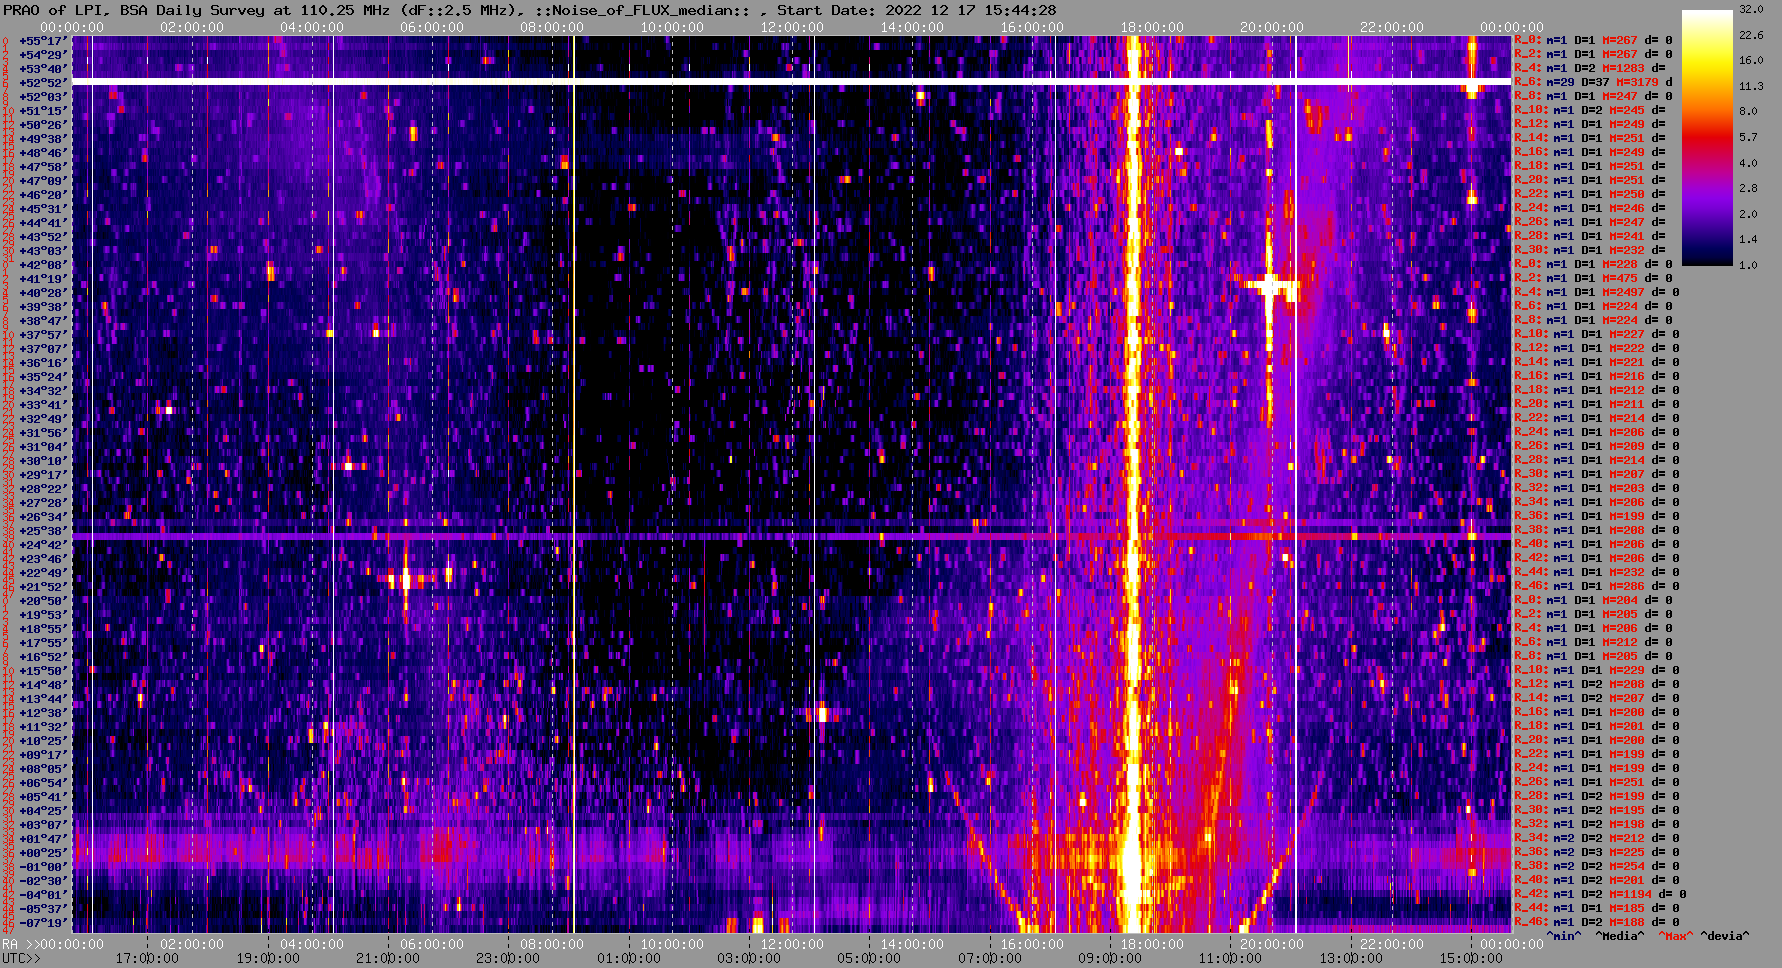The width and height of the screenshot is (1782, 968).
Task: Click the declination label +25°38'
Action: tap(43, 530)
